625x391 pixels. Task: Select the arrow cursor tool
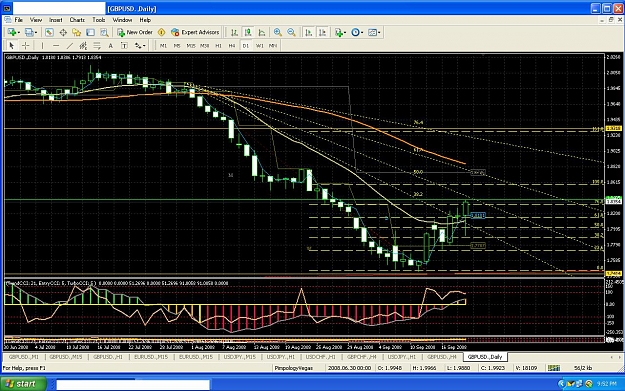click(x=12, y=46)
